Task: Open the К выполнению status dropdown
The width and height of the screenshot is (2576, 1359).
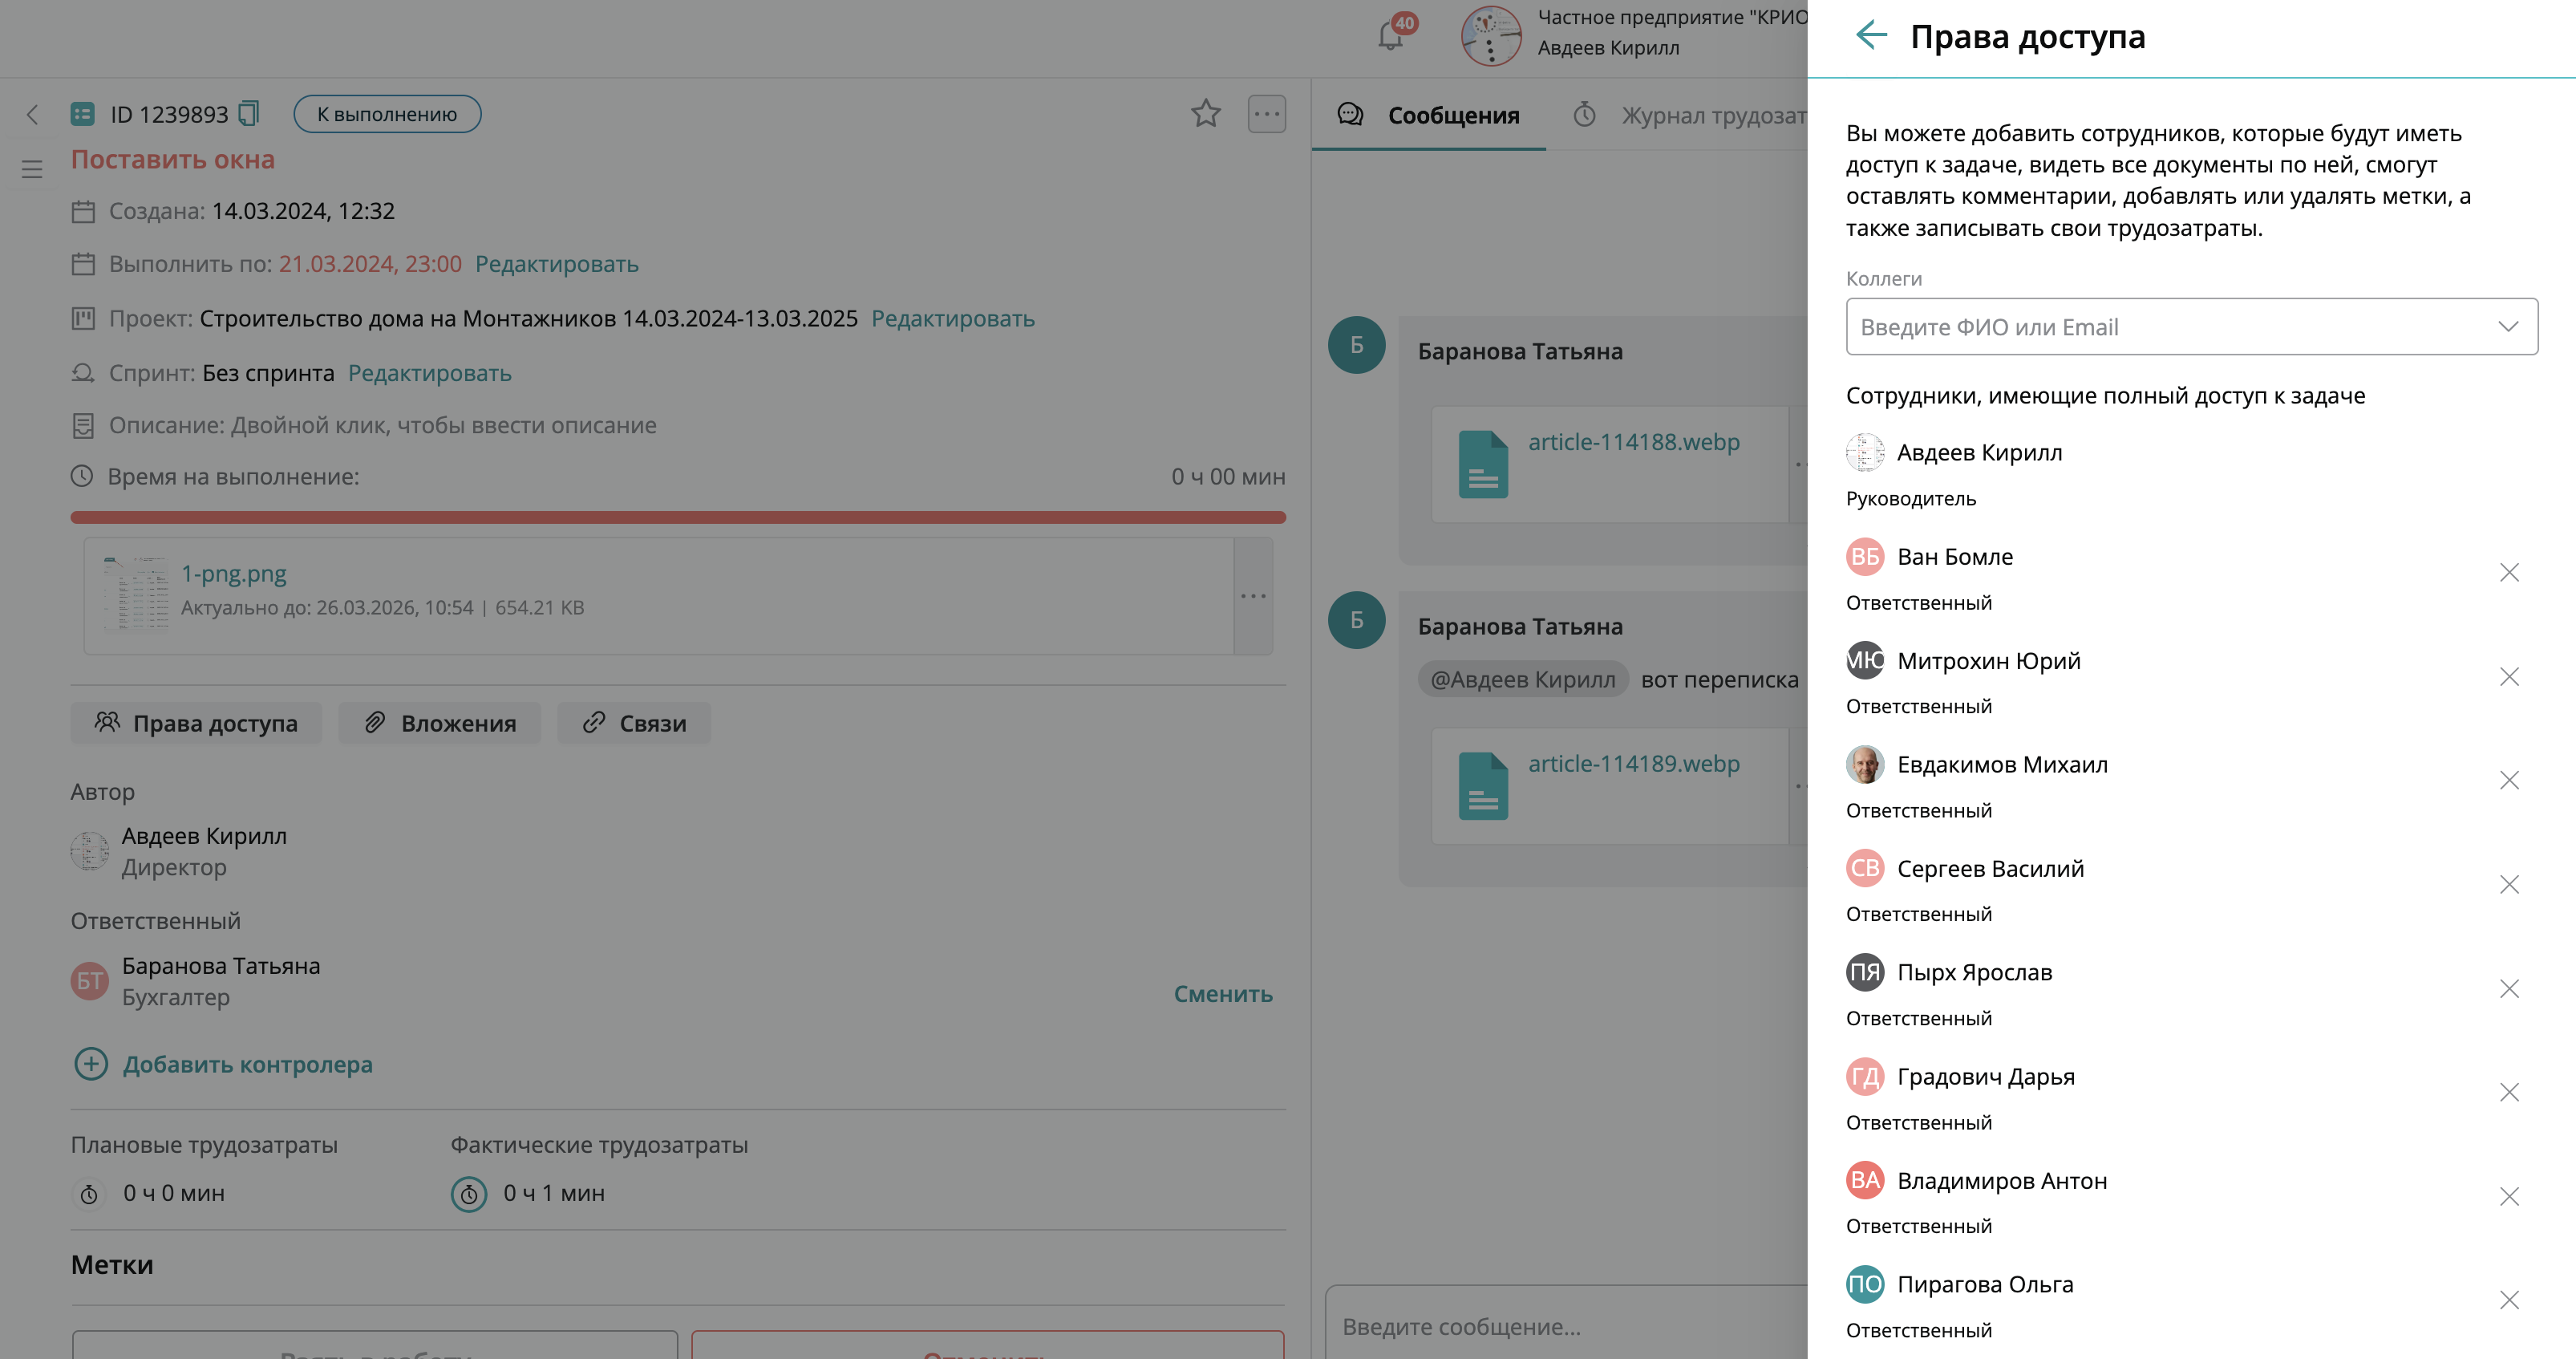Action: pyautogui.click(x=387, y=114)
